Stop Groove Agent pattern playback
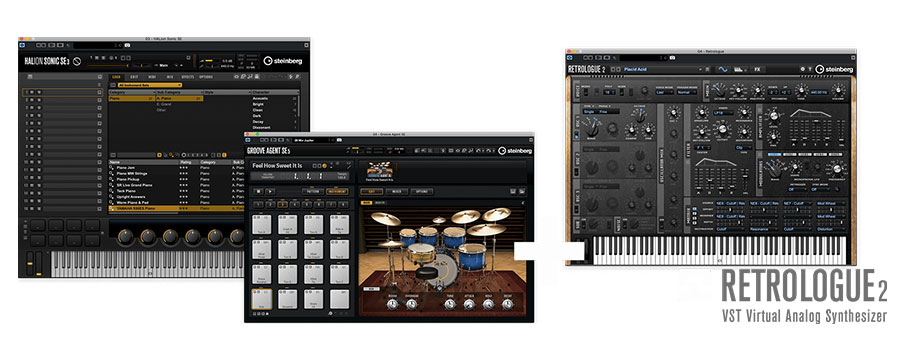The image size is (910, 362). (x=259, y=191)
